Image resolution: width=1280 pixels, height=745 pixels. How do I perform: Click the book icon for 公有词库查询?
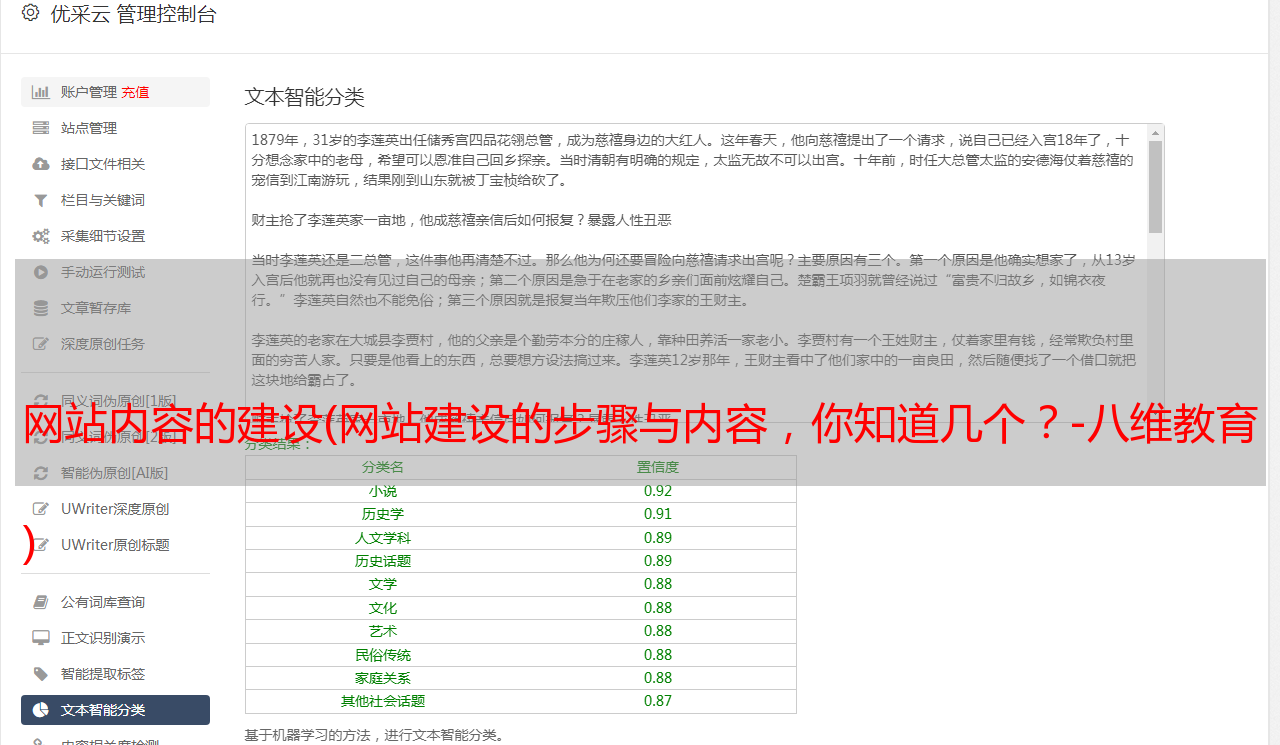pos(41,602)
